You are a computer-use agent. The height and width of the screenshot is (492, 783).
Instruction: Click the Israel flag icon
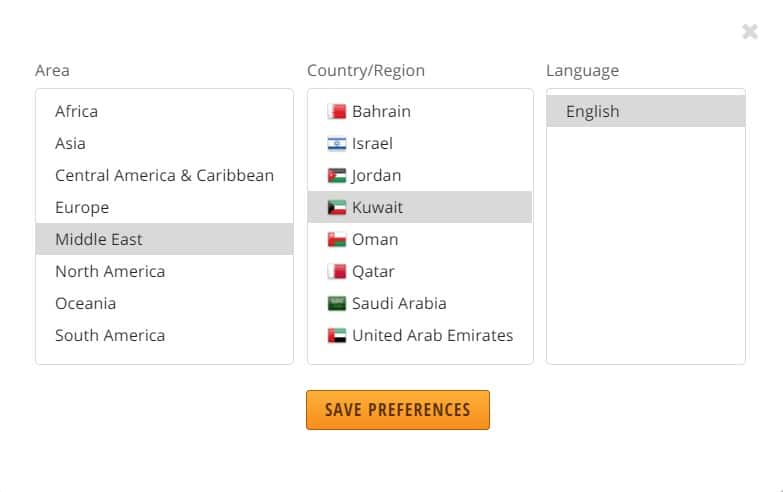click(337, 143)
